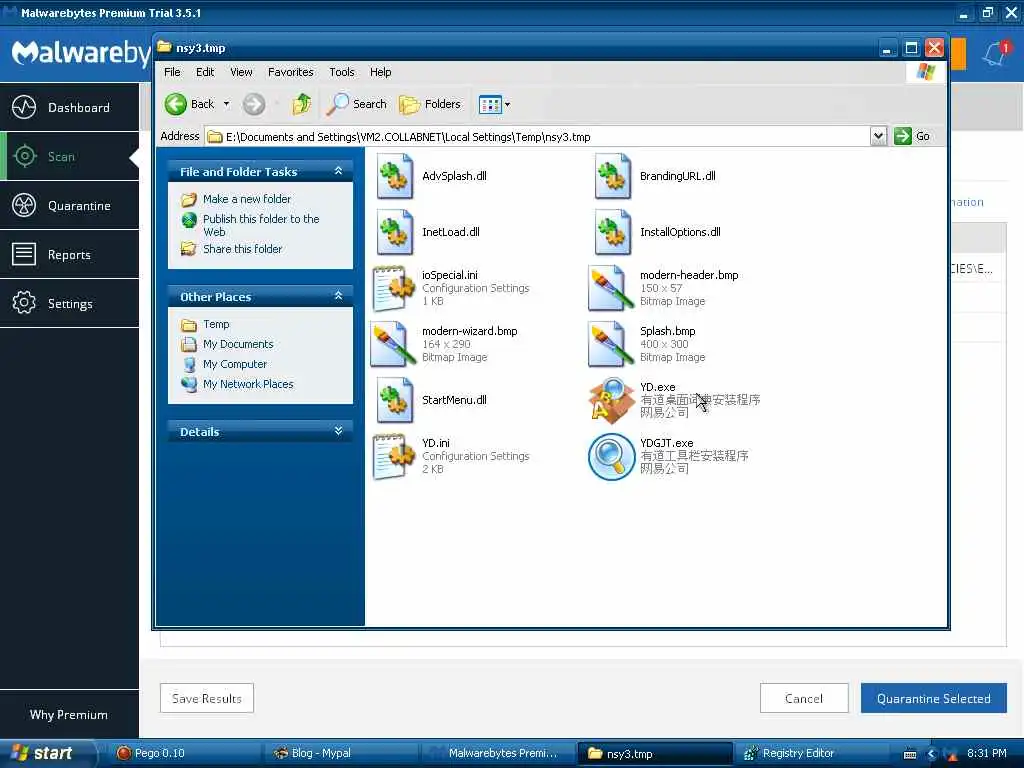Collapse the File and Folder Tasks panel
This screenshot has height=768, width=1024.
[x=338, y=171]
